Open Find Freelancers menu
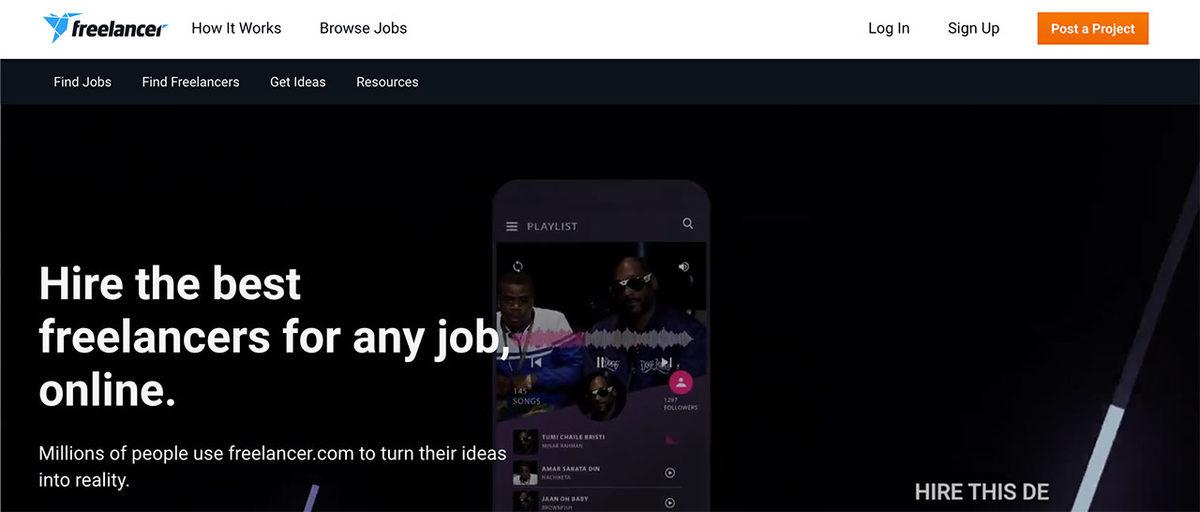 coord(191,82)
